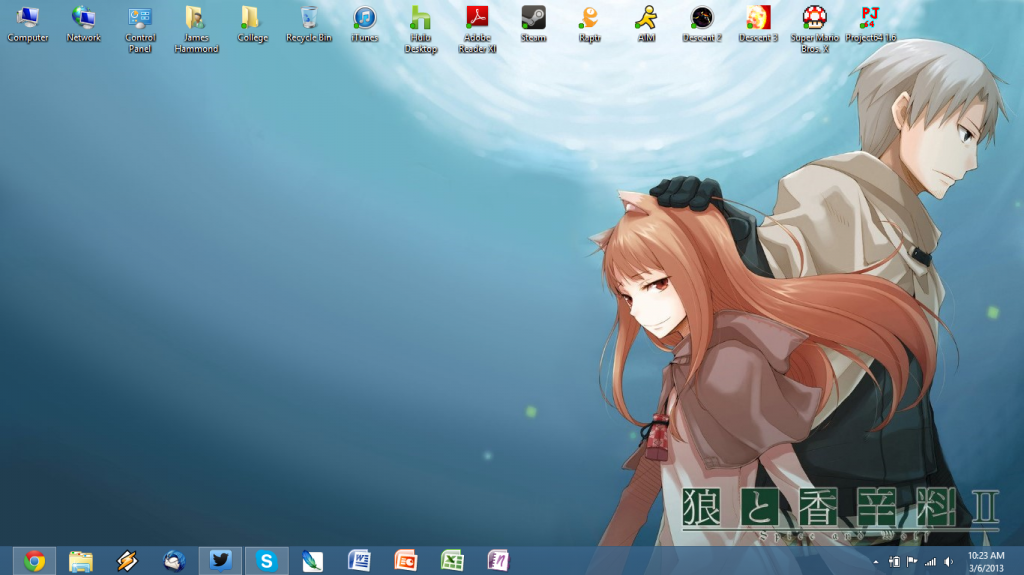Viewport: 1024px width, 575px height.
Task: Open the College folder on the desktop
Action: point(252,24)
